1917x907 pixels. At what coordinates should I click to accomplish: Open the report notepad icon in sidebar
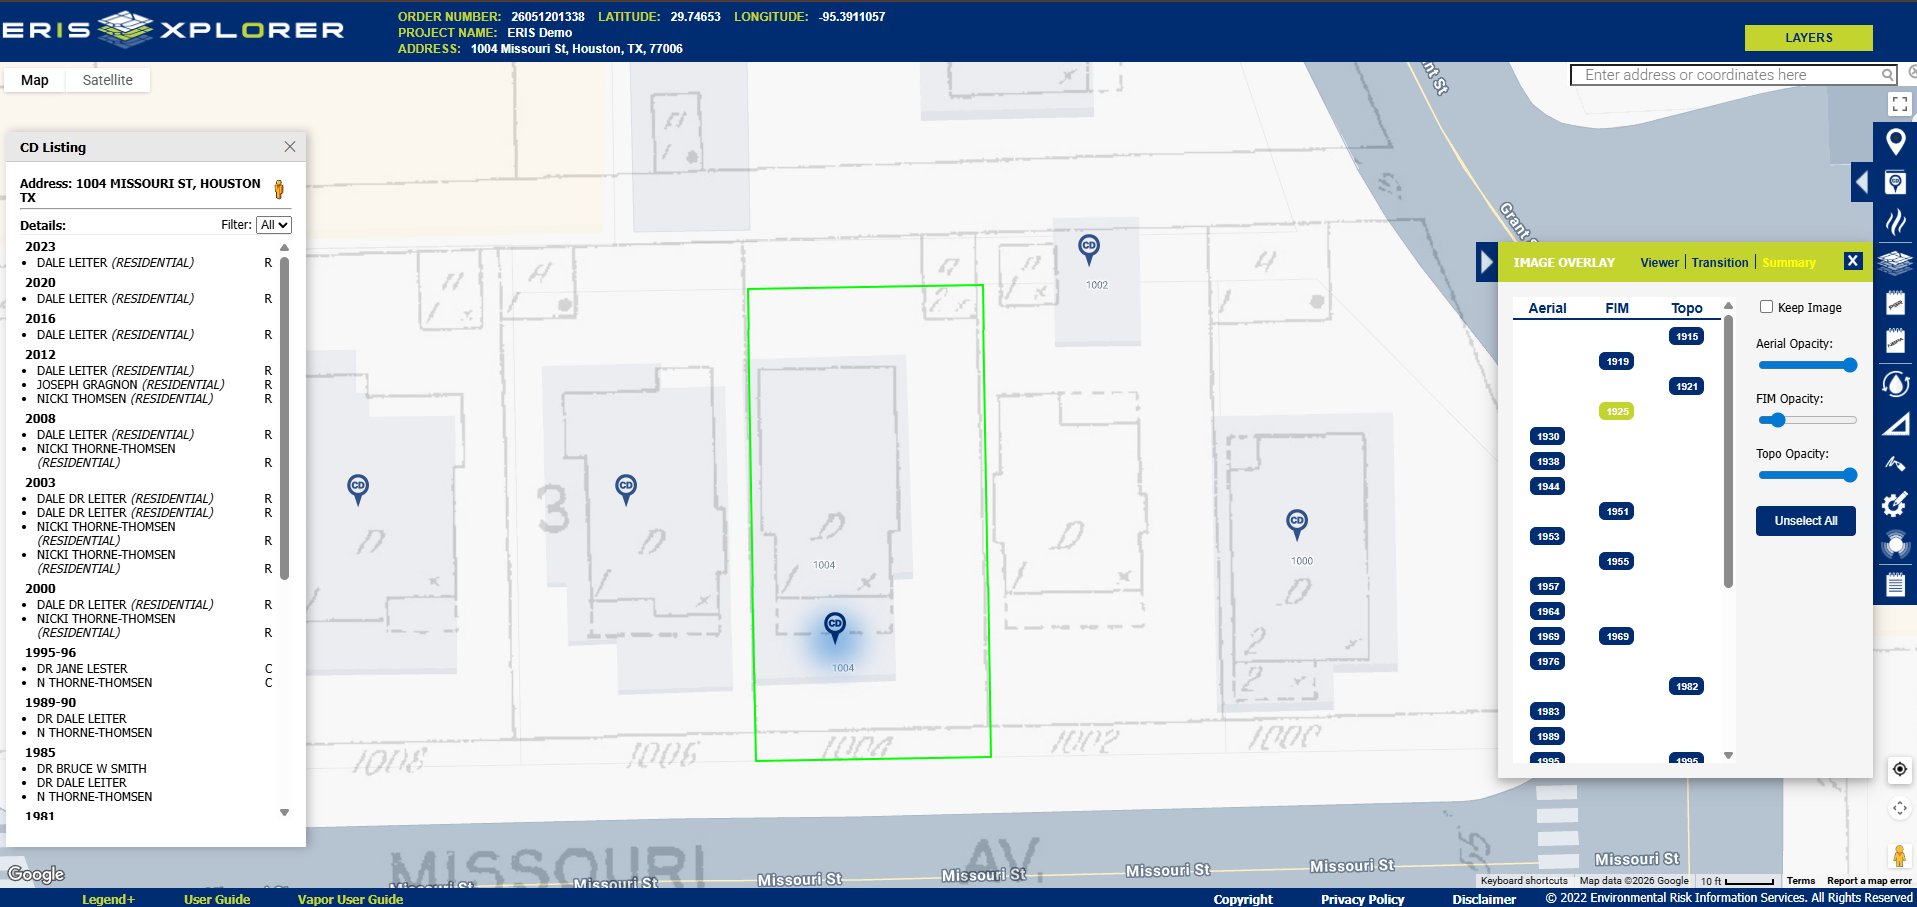[1895, 585]
